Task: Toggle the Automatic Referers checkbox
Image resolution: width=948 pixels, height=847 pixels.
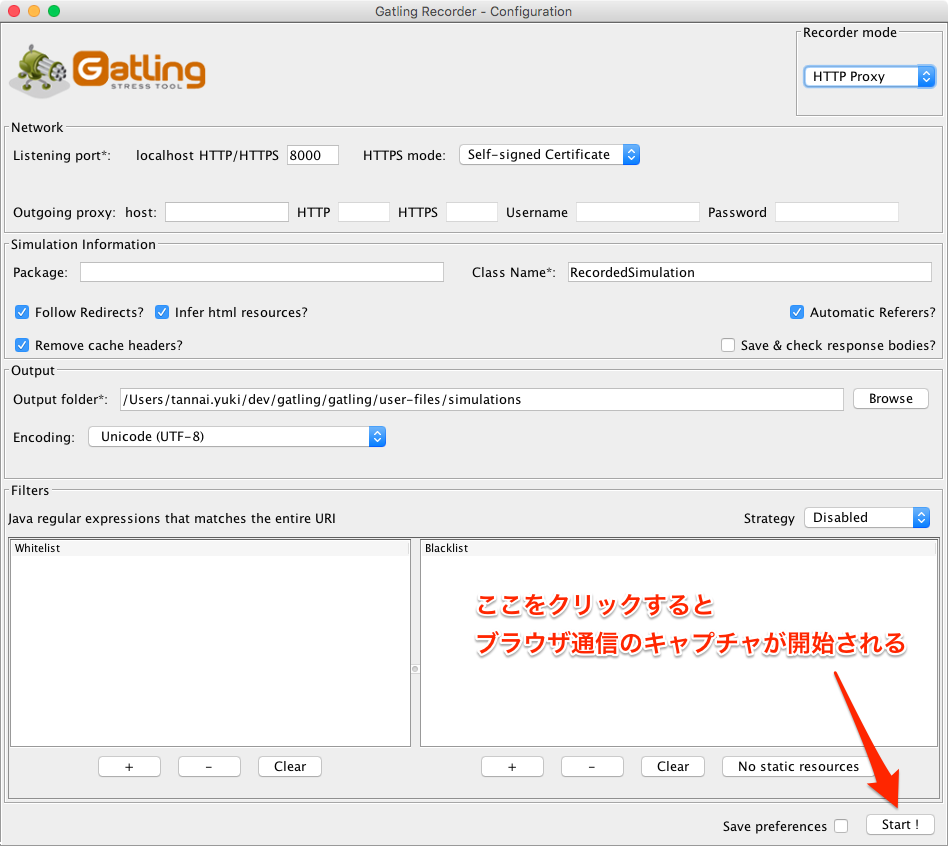Action: tap(797, 312)
